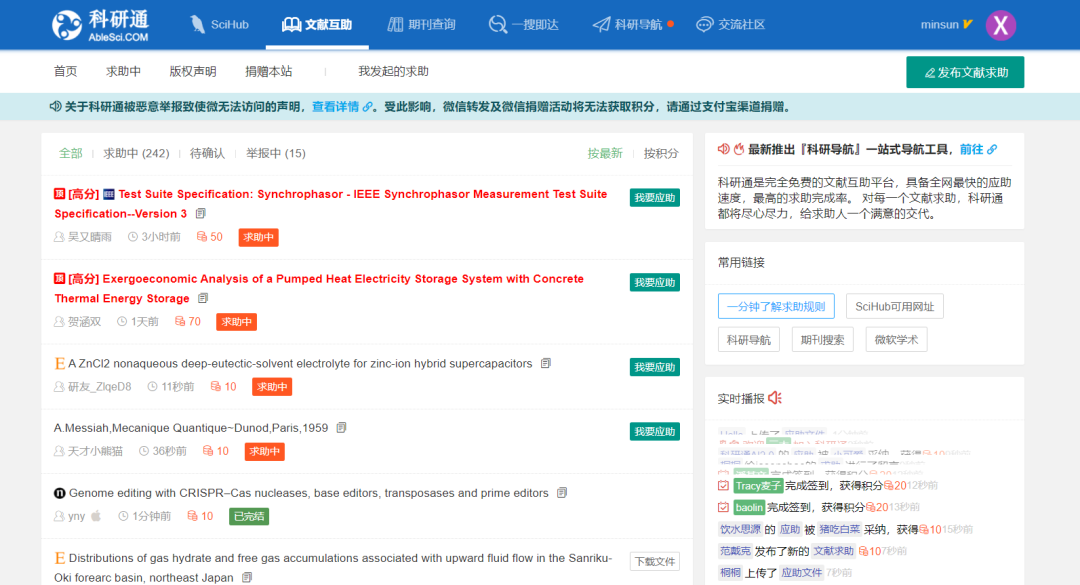Viewport: 1080px width, 585px height.
Task: Click the Elsevier icon before ZnCl2 title
Action: [60, 364]
